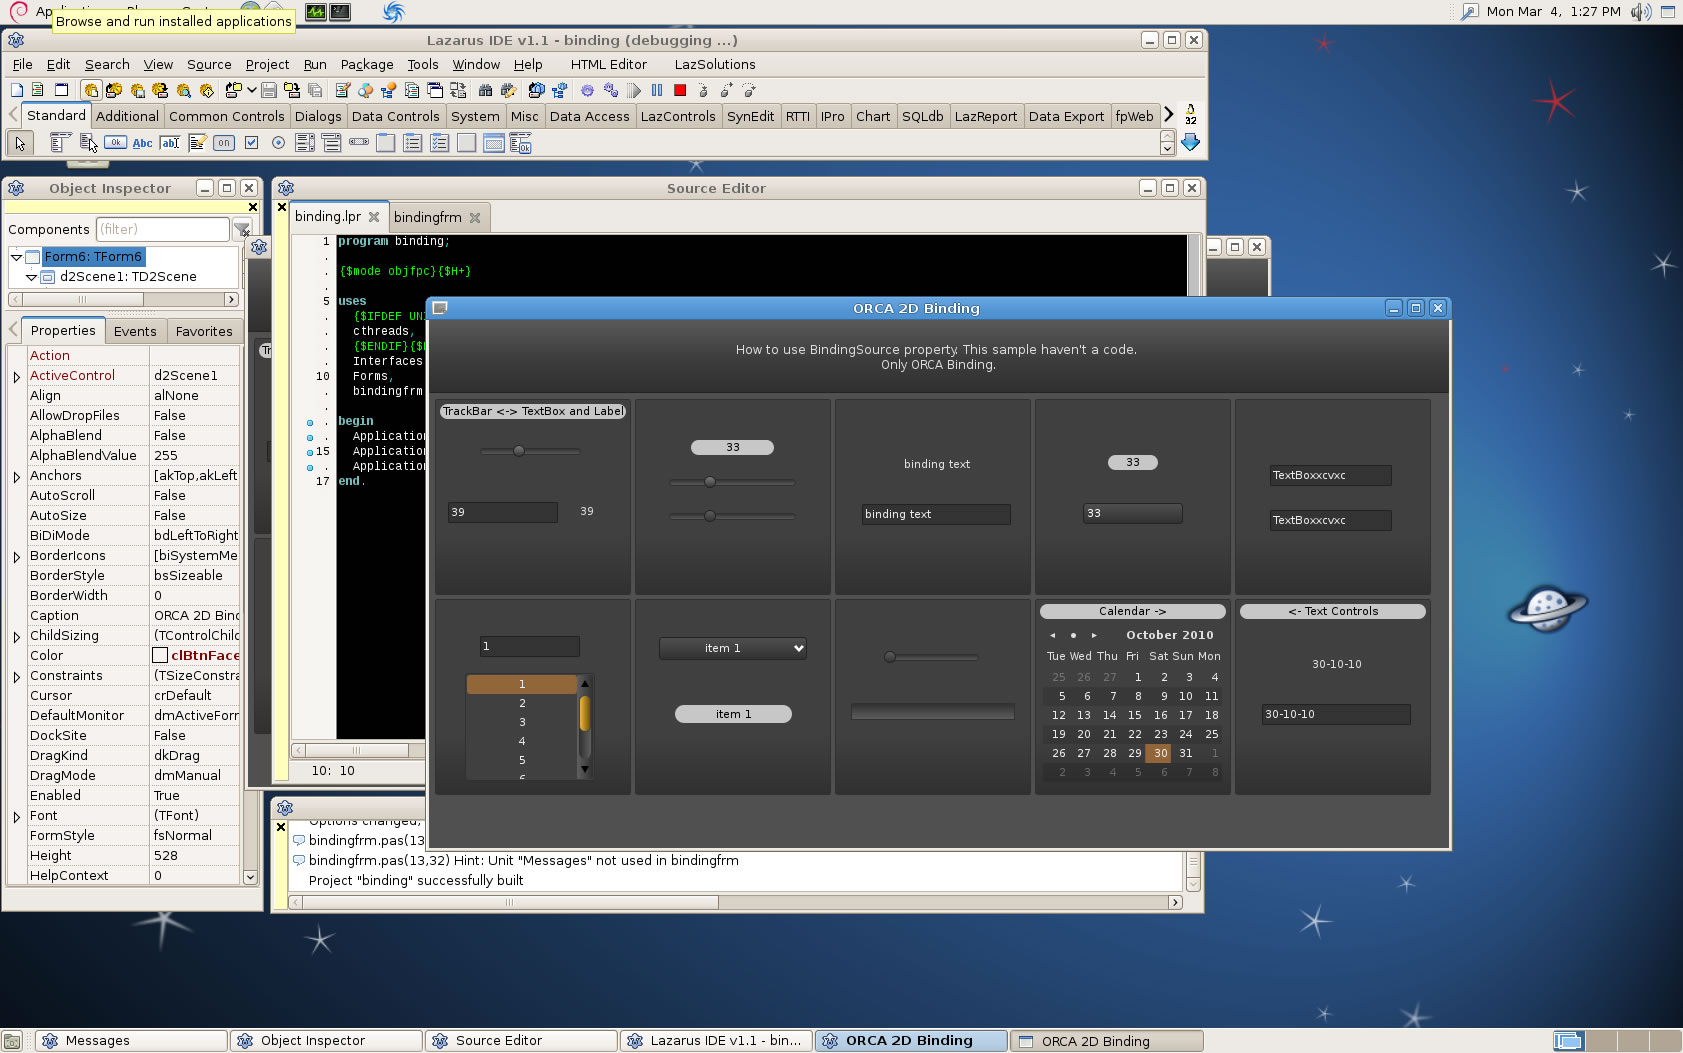Select item 3 in the listbox
The width and height of the screenshot is (1683, 1053).
[x=522, y=722]
